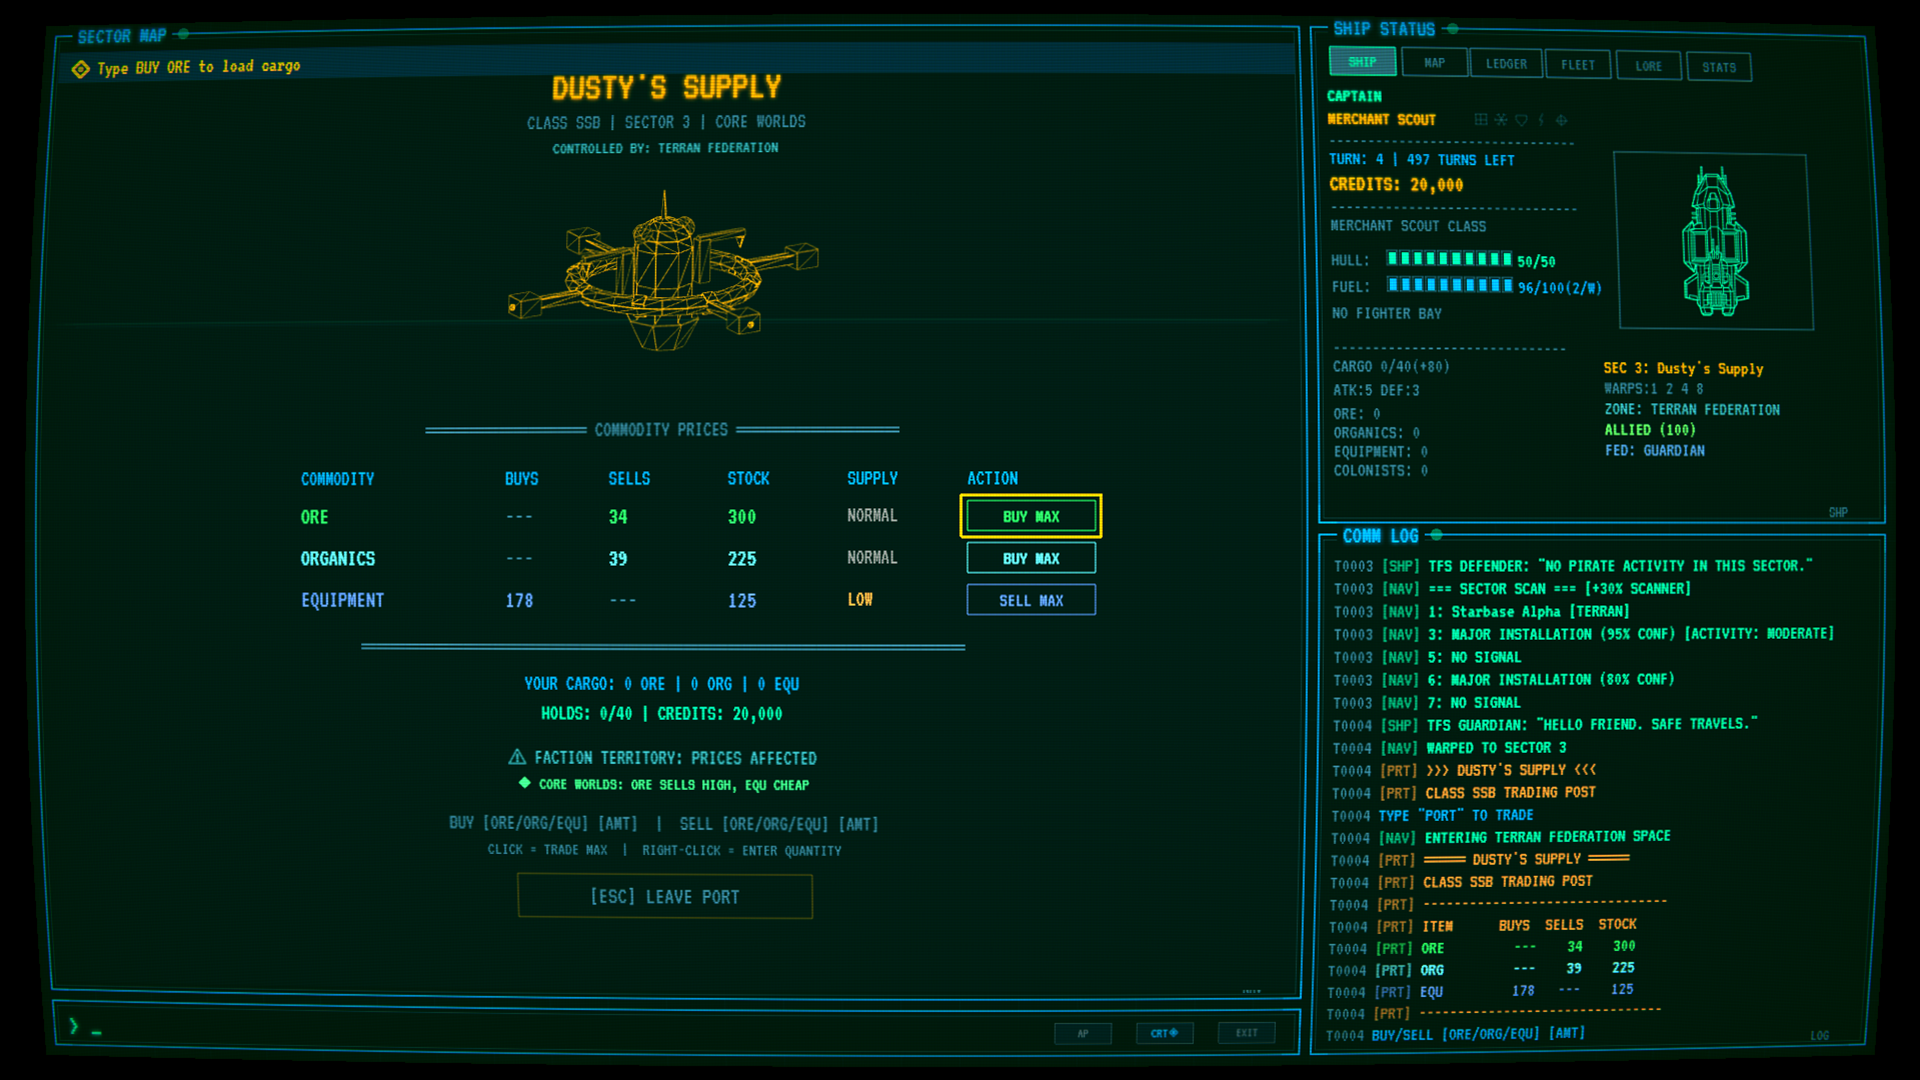Click the 'TURN: 4 | 497 TURNS LEFT' line

click(x=1421, y=160)
